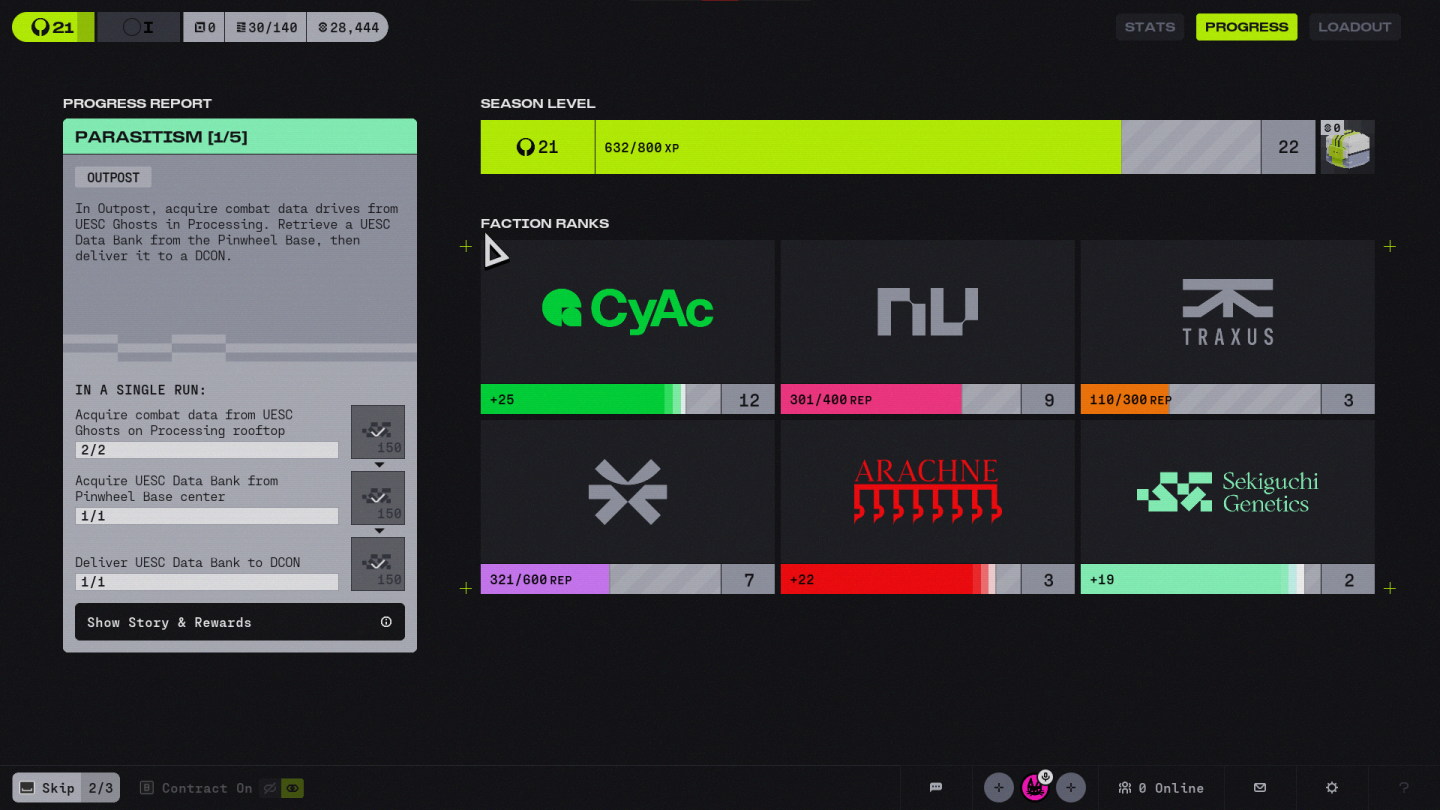This screenshot has height=810, width=1440.
Task: Select the PROGRESS tab
Action: pyautogui.click(x=1246, y=27)
